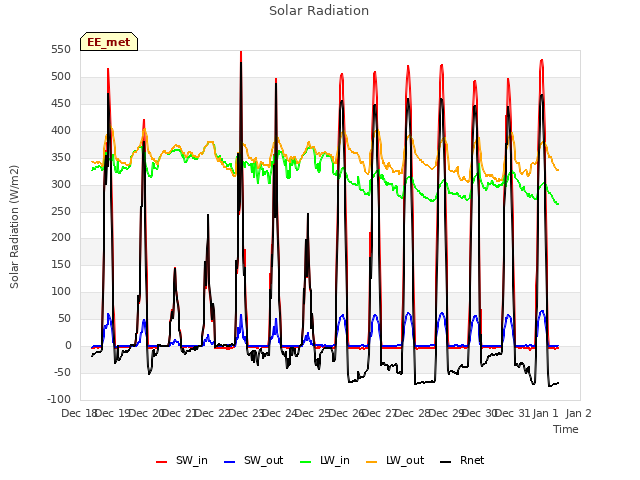Click the SW_out legend label
Viewport: 640px width, 480px height.
(x=263, y=460)
